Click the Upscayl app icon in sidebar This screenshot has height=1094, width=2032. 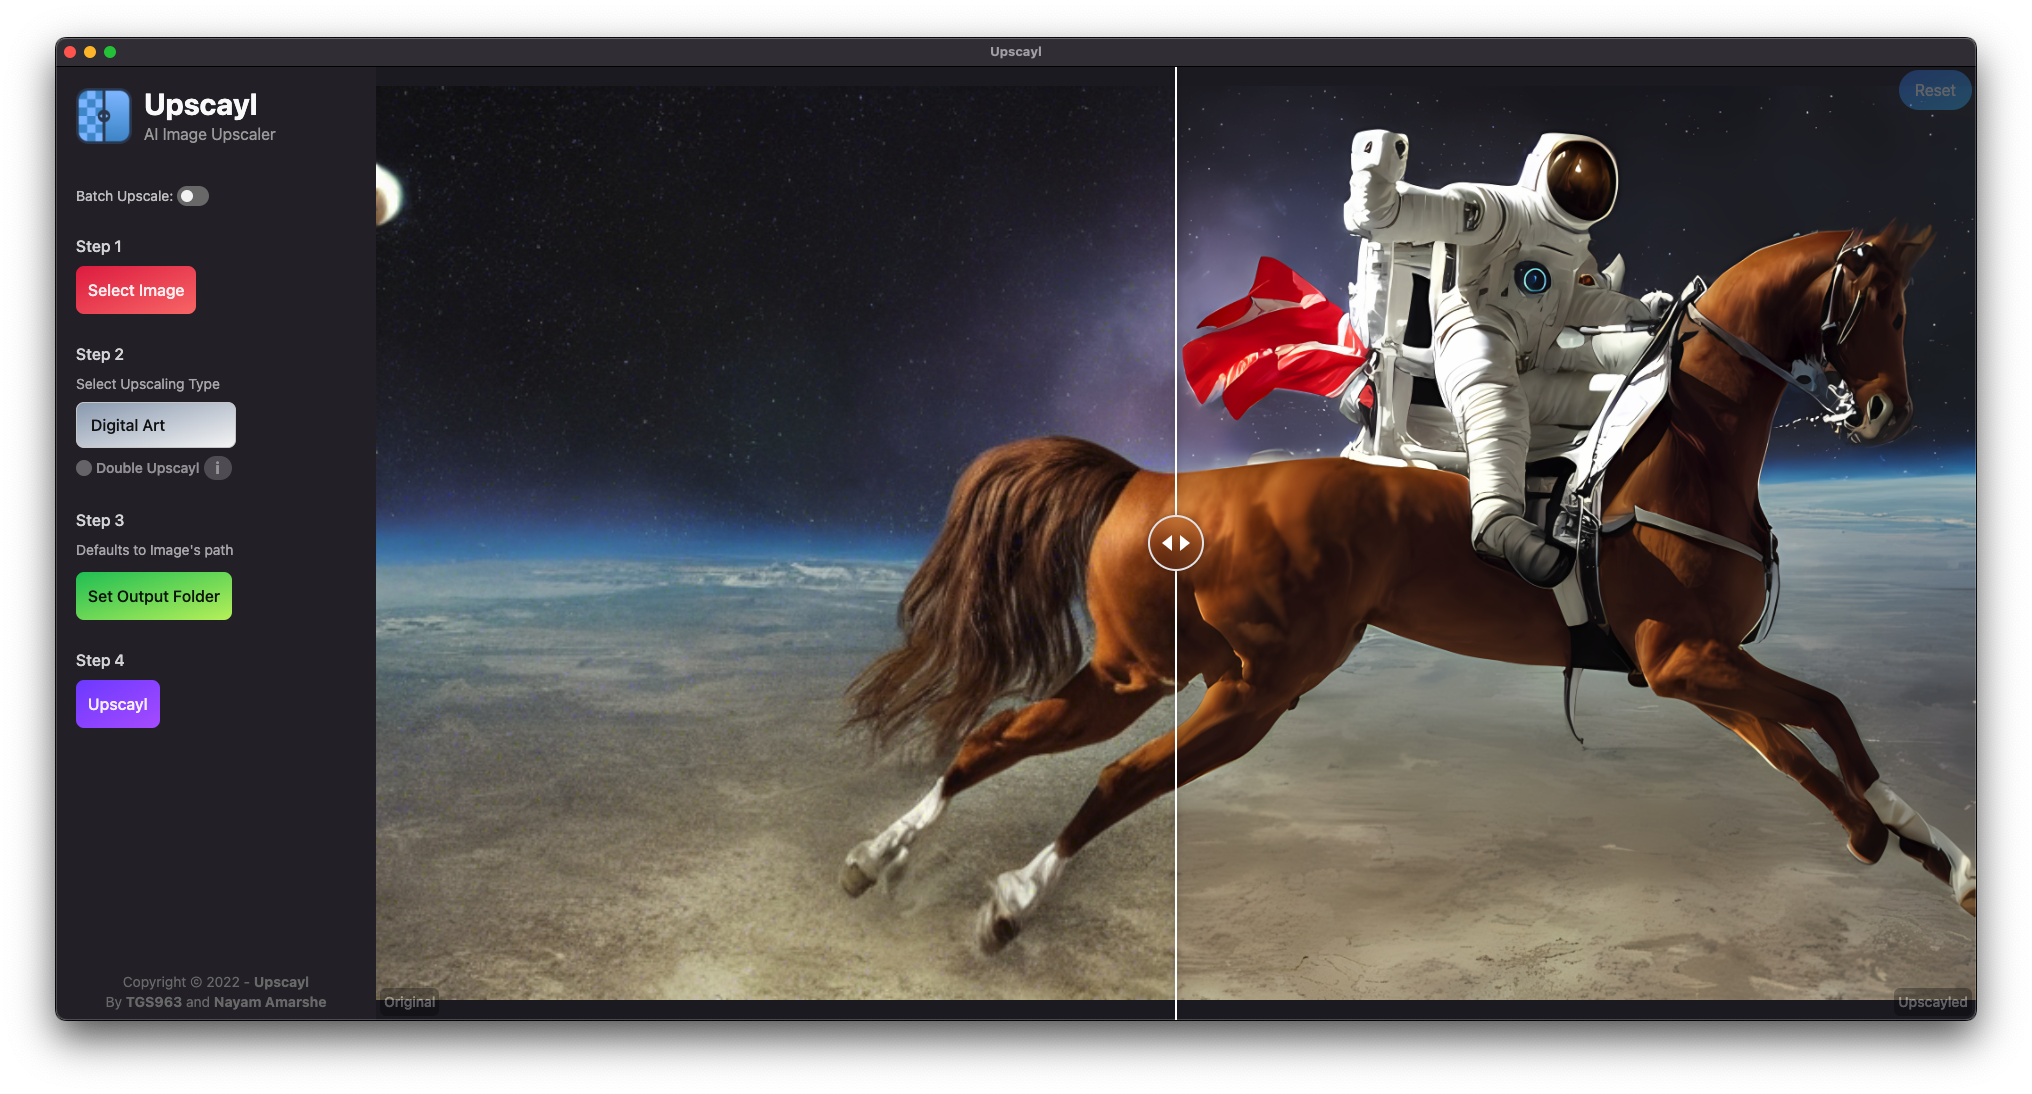(x=104, y=116)
